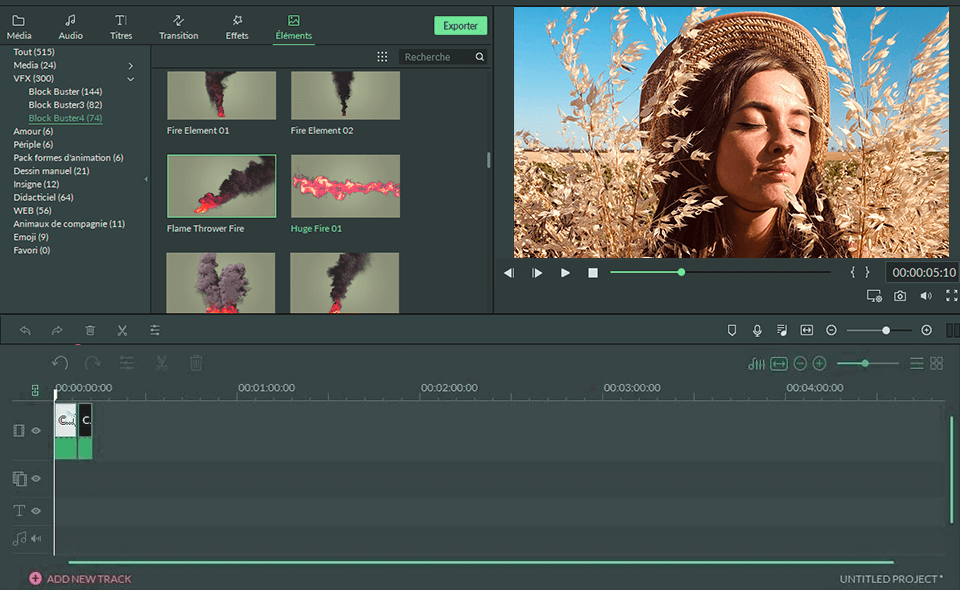Select the Split scissors tool
The width and height of the screenshot is (960, 590).
pyautogui.click(x=122, y=330)
